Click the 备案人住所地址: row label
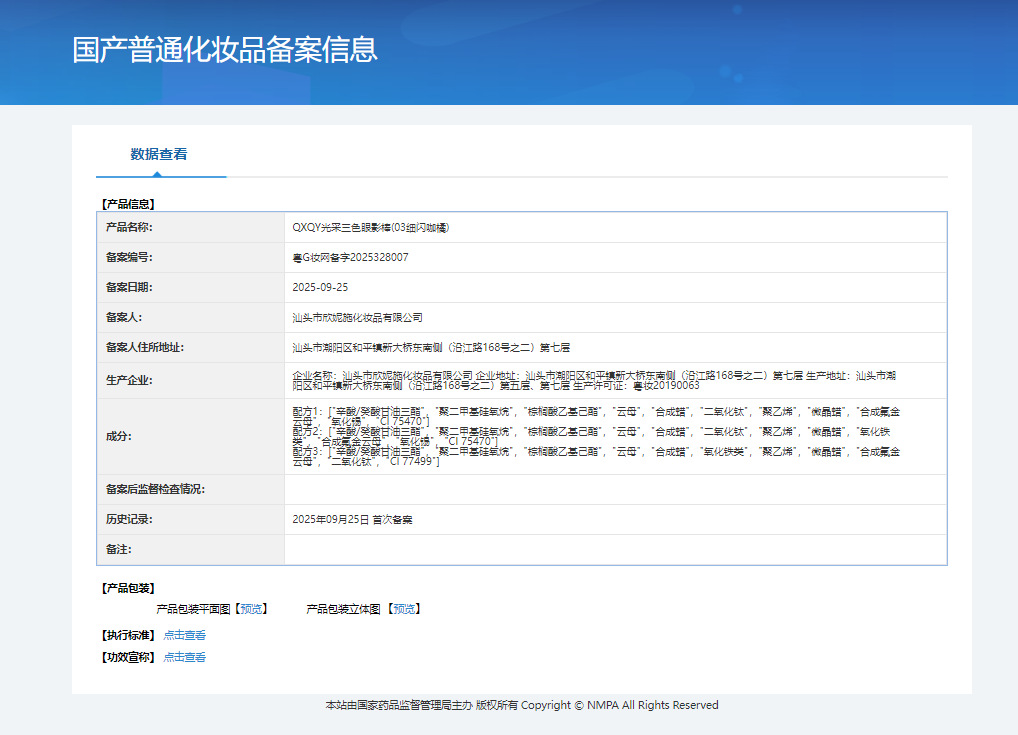1018x735 pixels. coord(145,347)
